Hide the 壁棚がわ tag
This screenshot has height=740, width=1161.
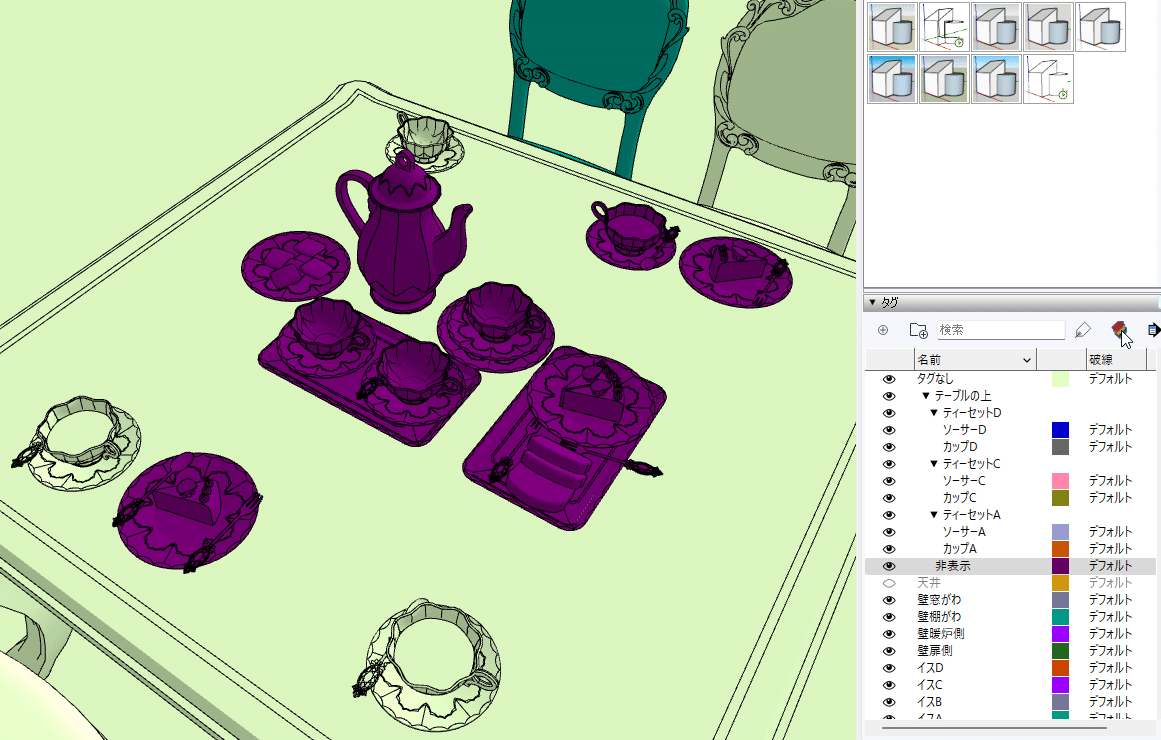point(889,617)
